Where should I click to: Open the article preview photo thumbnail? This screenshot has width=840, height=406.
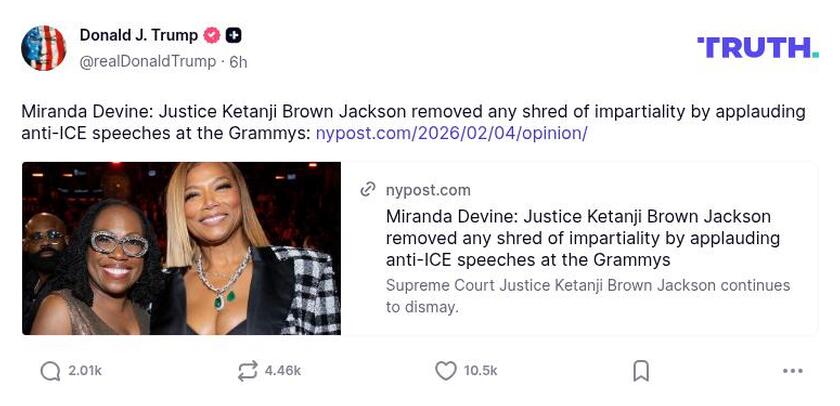[181, 248]
